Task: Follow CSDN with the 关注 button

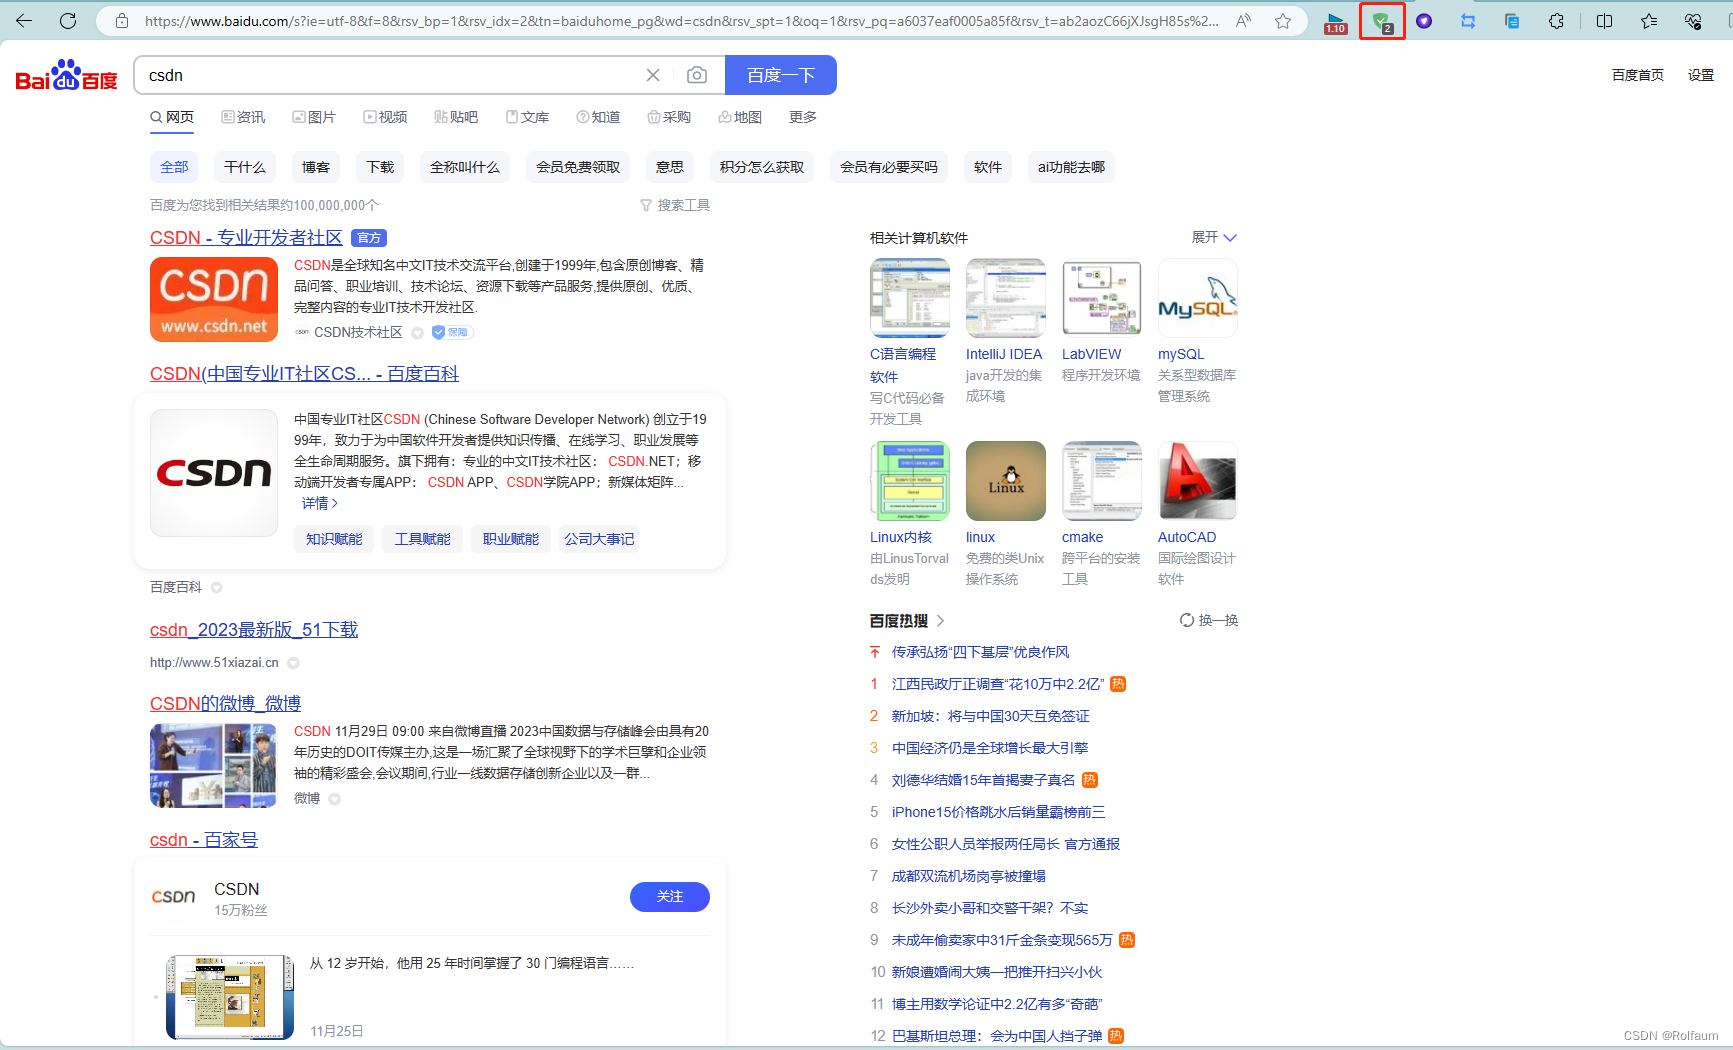Action: point(670,897)
